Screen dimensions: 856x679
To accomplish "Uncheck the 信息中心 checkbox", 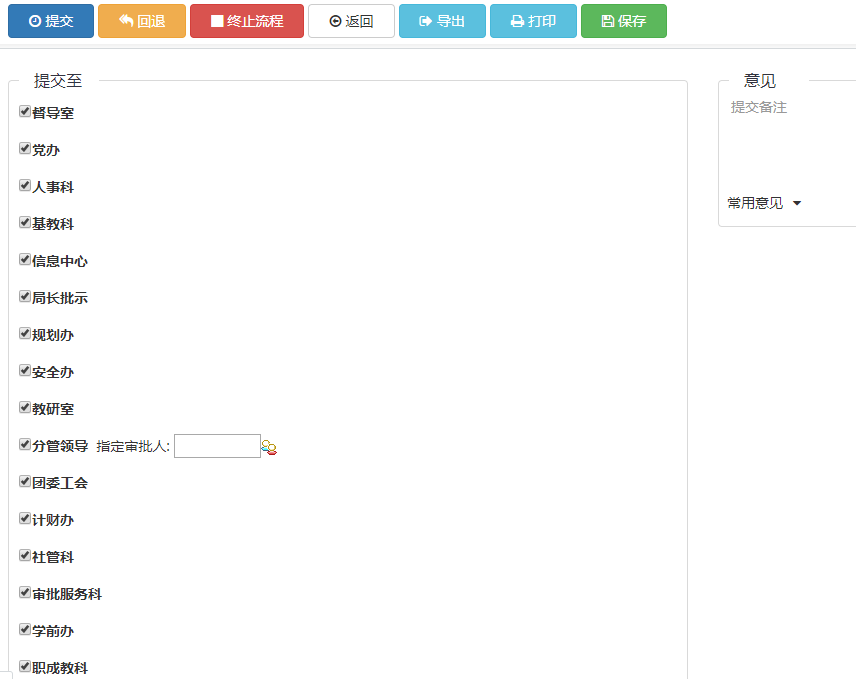I will point(25,259).
